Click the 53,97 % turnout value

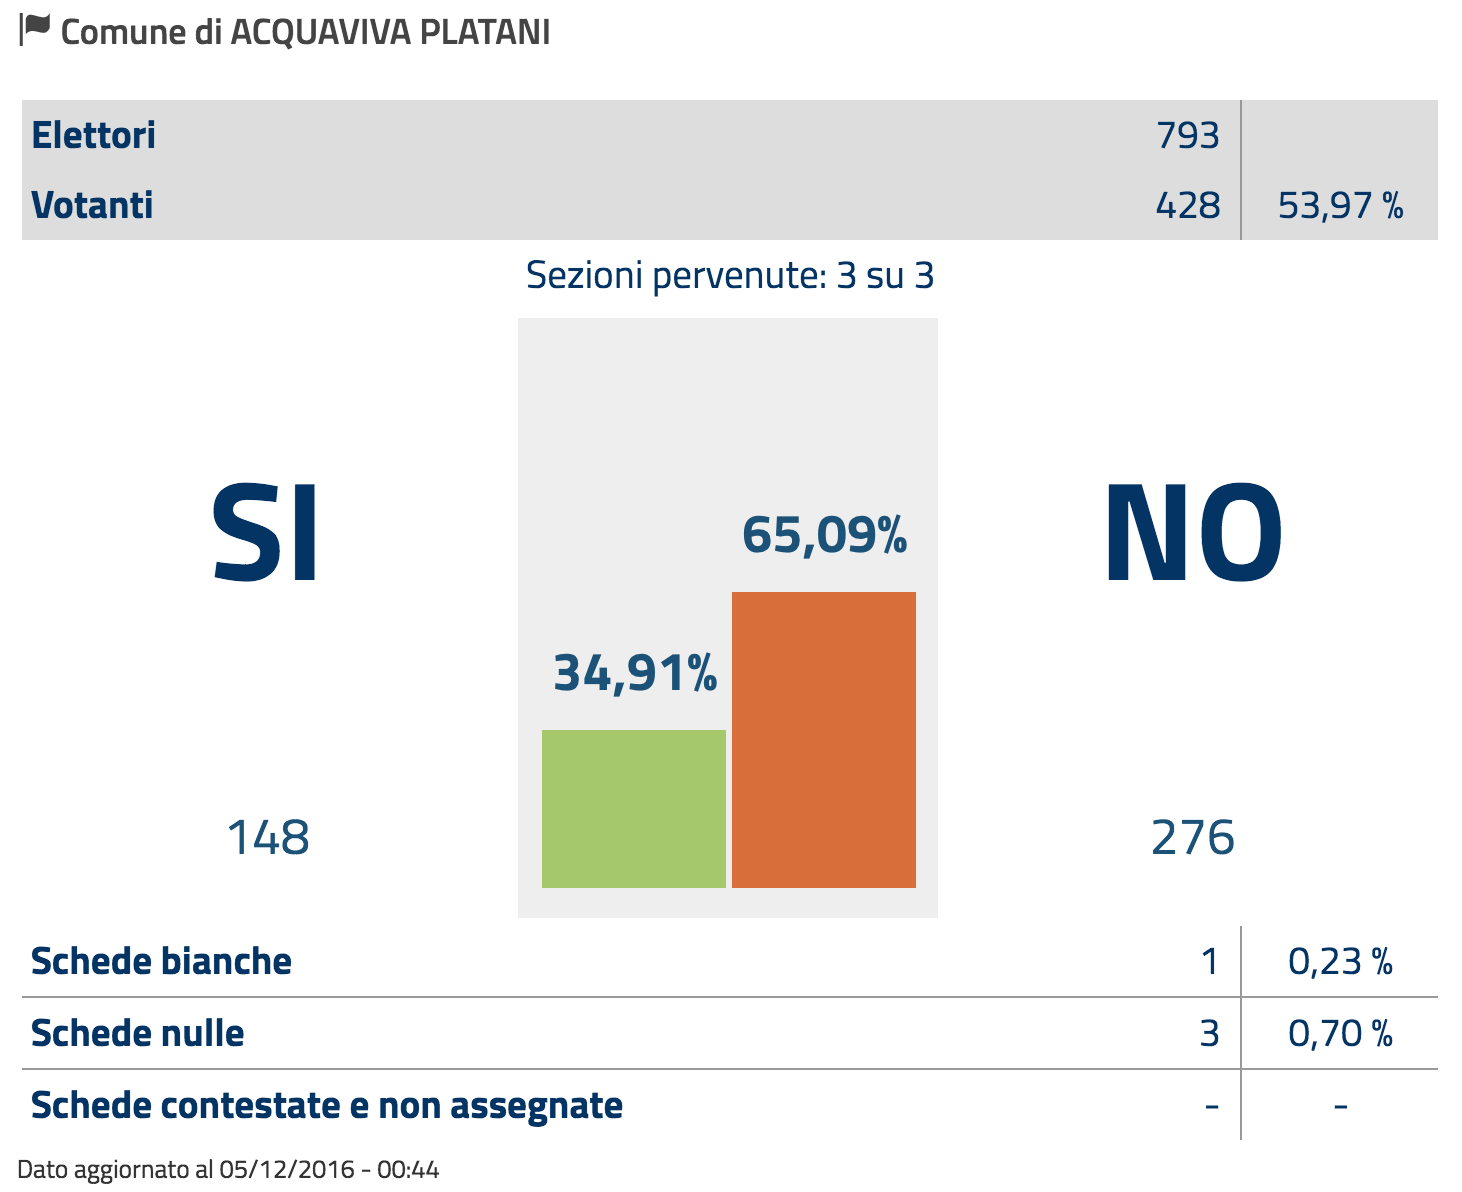1340,205
